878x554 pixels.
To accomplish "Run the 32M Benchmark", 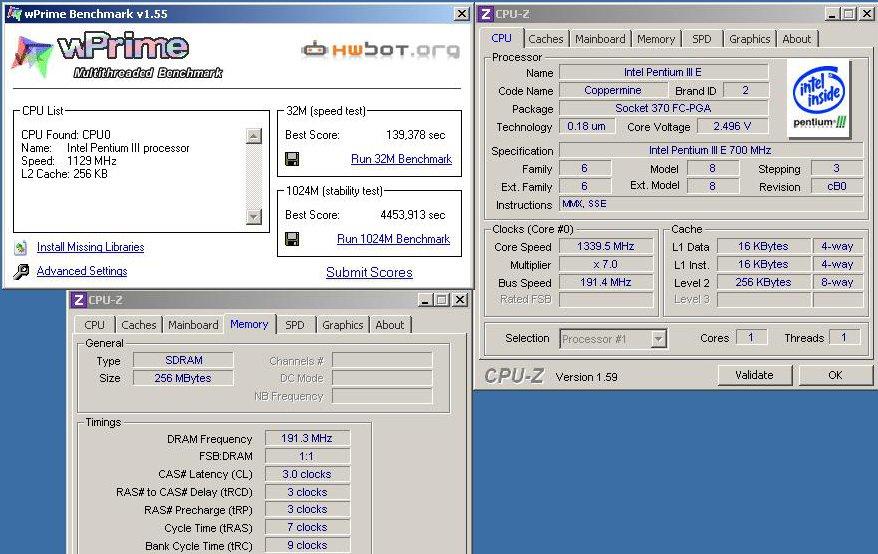I will [x=401, y=159].
